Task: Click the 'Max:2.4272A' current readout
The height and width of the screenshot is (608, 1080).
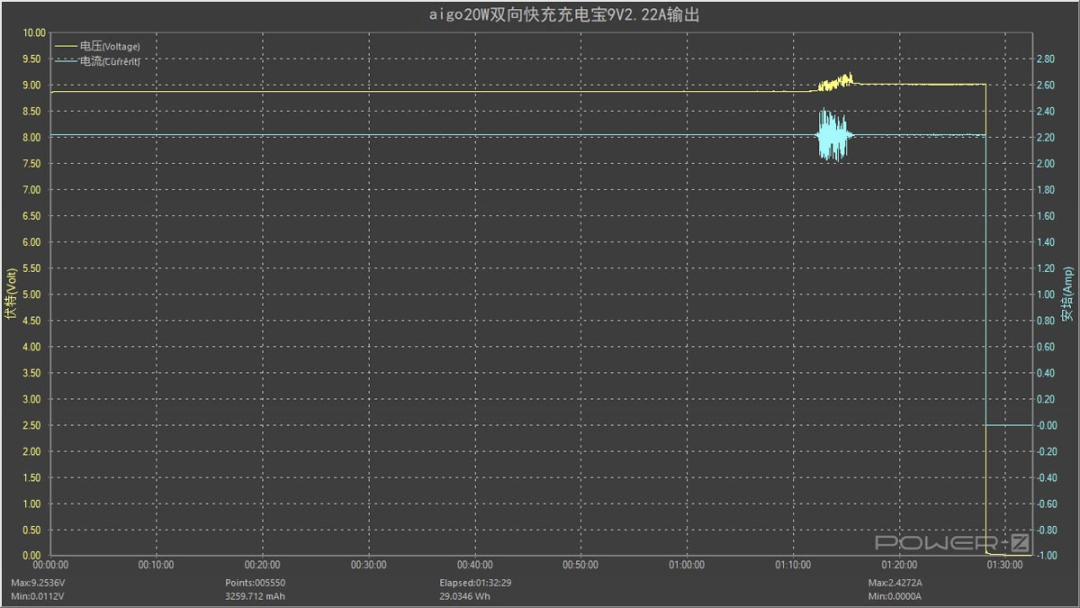Action: pyautogui.click(x=895, y=583)
